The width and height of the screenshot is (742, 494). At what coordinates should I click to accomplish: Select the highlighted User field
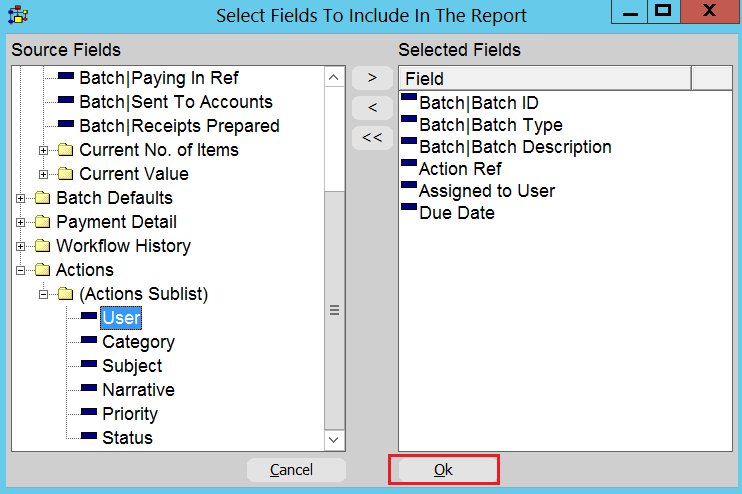tap(121, 318)
